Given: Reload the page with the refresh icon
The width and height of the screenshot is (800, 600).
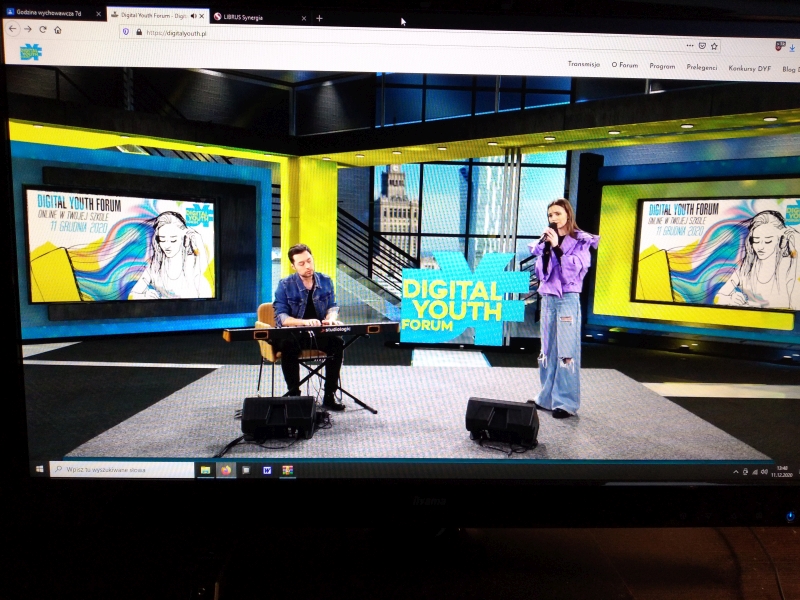Looking at the screenshot, I should (x=42, y=30).
